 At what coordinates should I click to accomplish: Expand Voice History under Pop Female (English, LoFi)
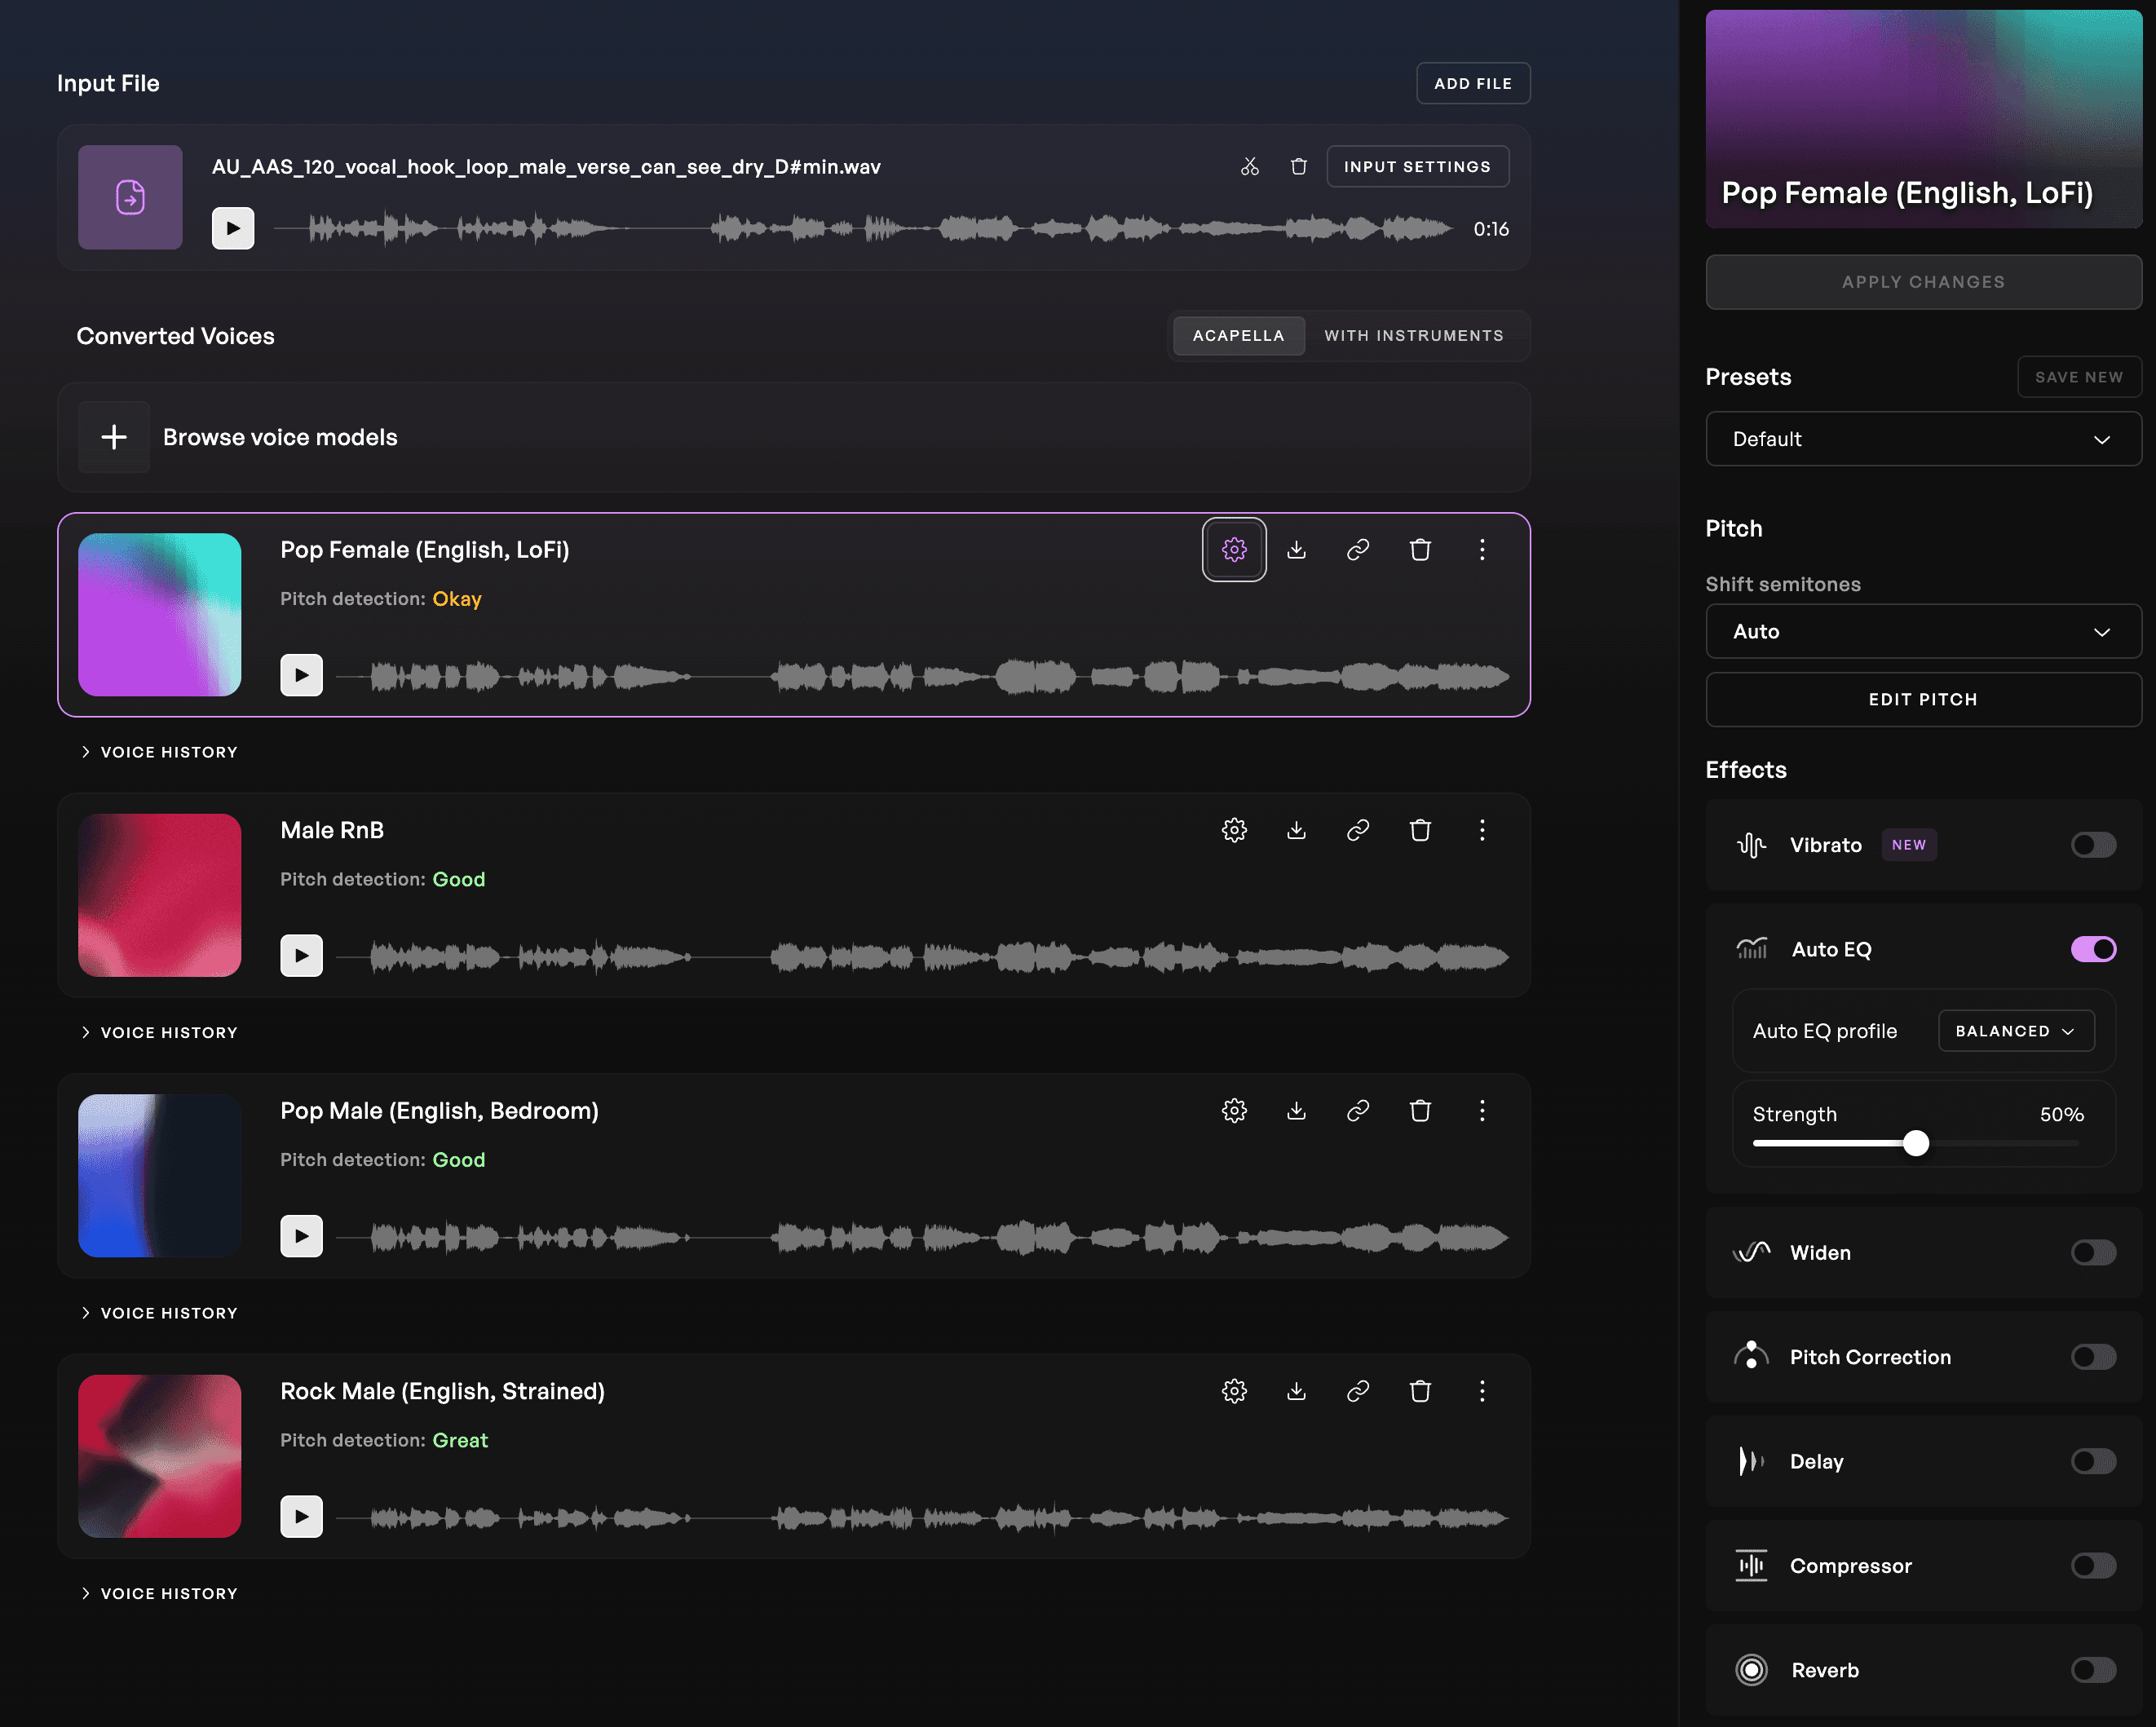[160, 752]
